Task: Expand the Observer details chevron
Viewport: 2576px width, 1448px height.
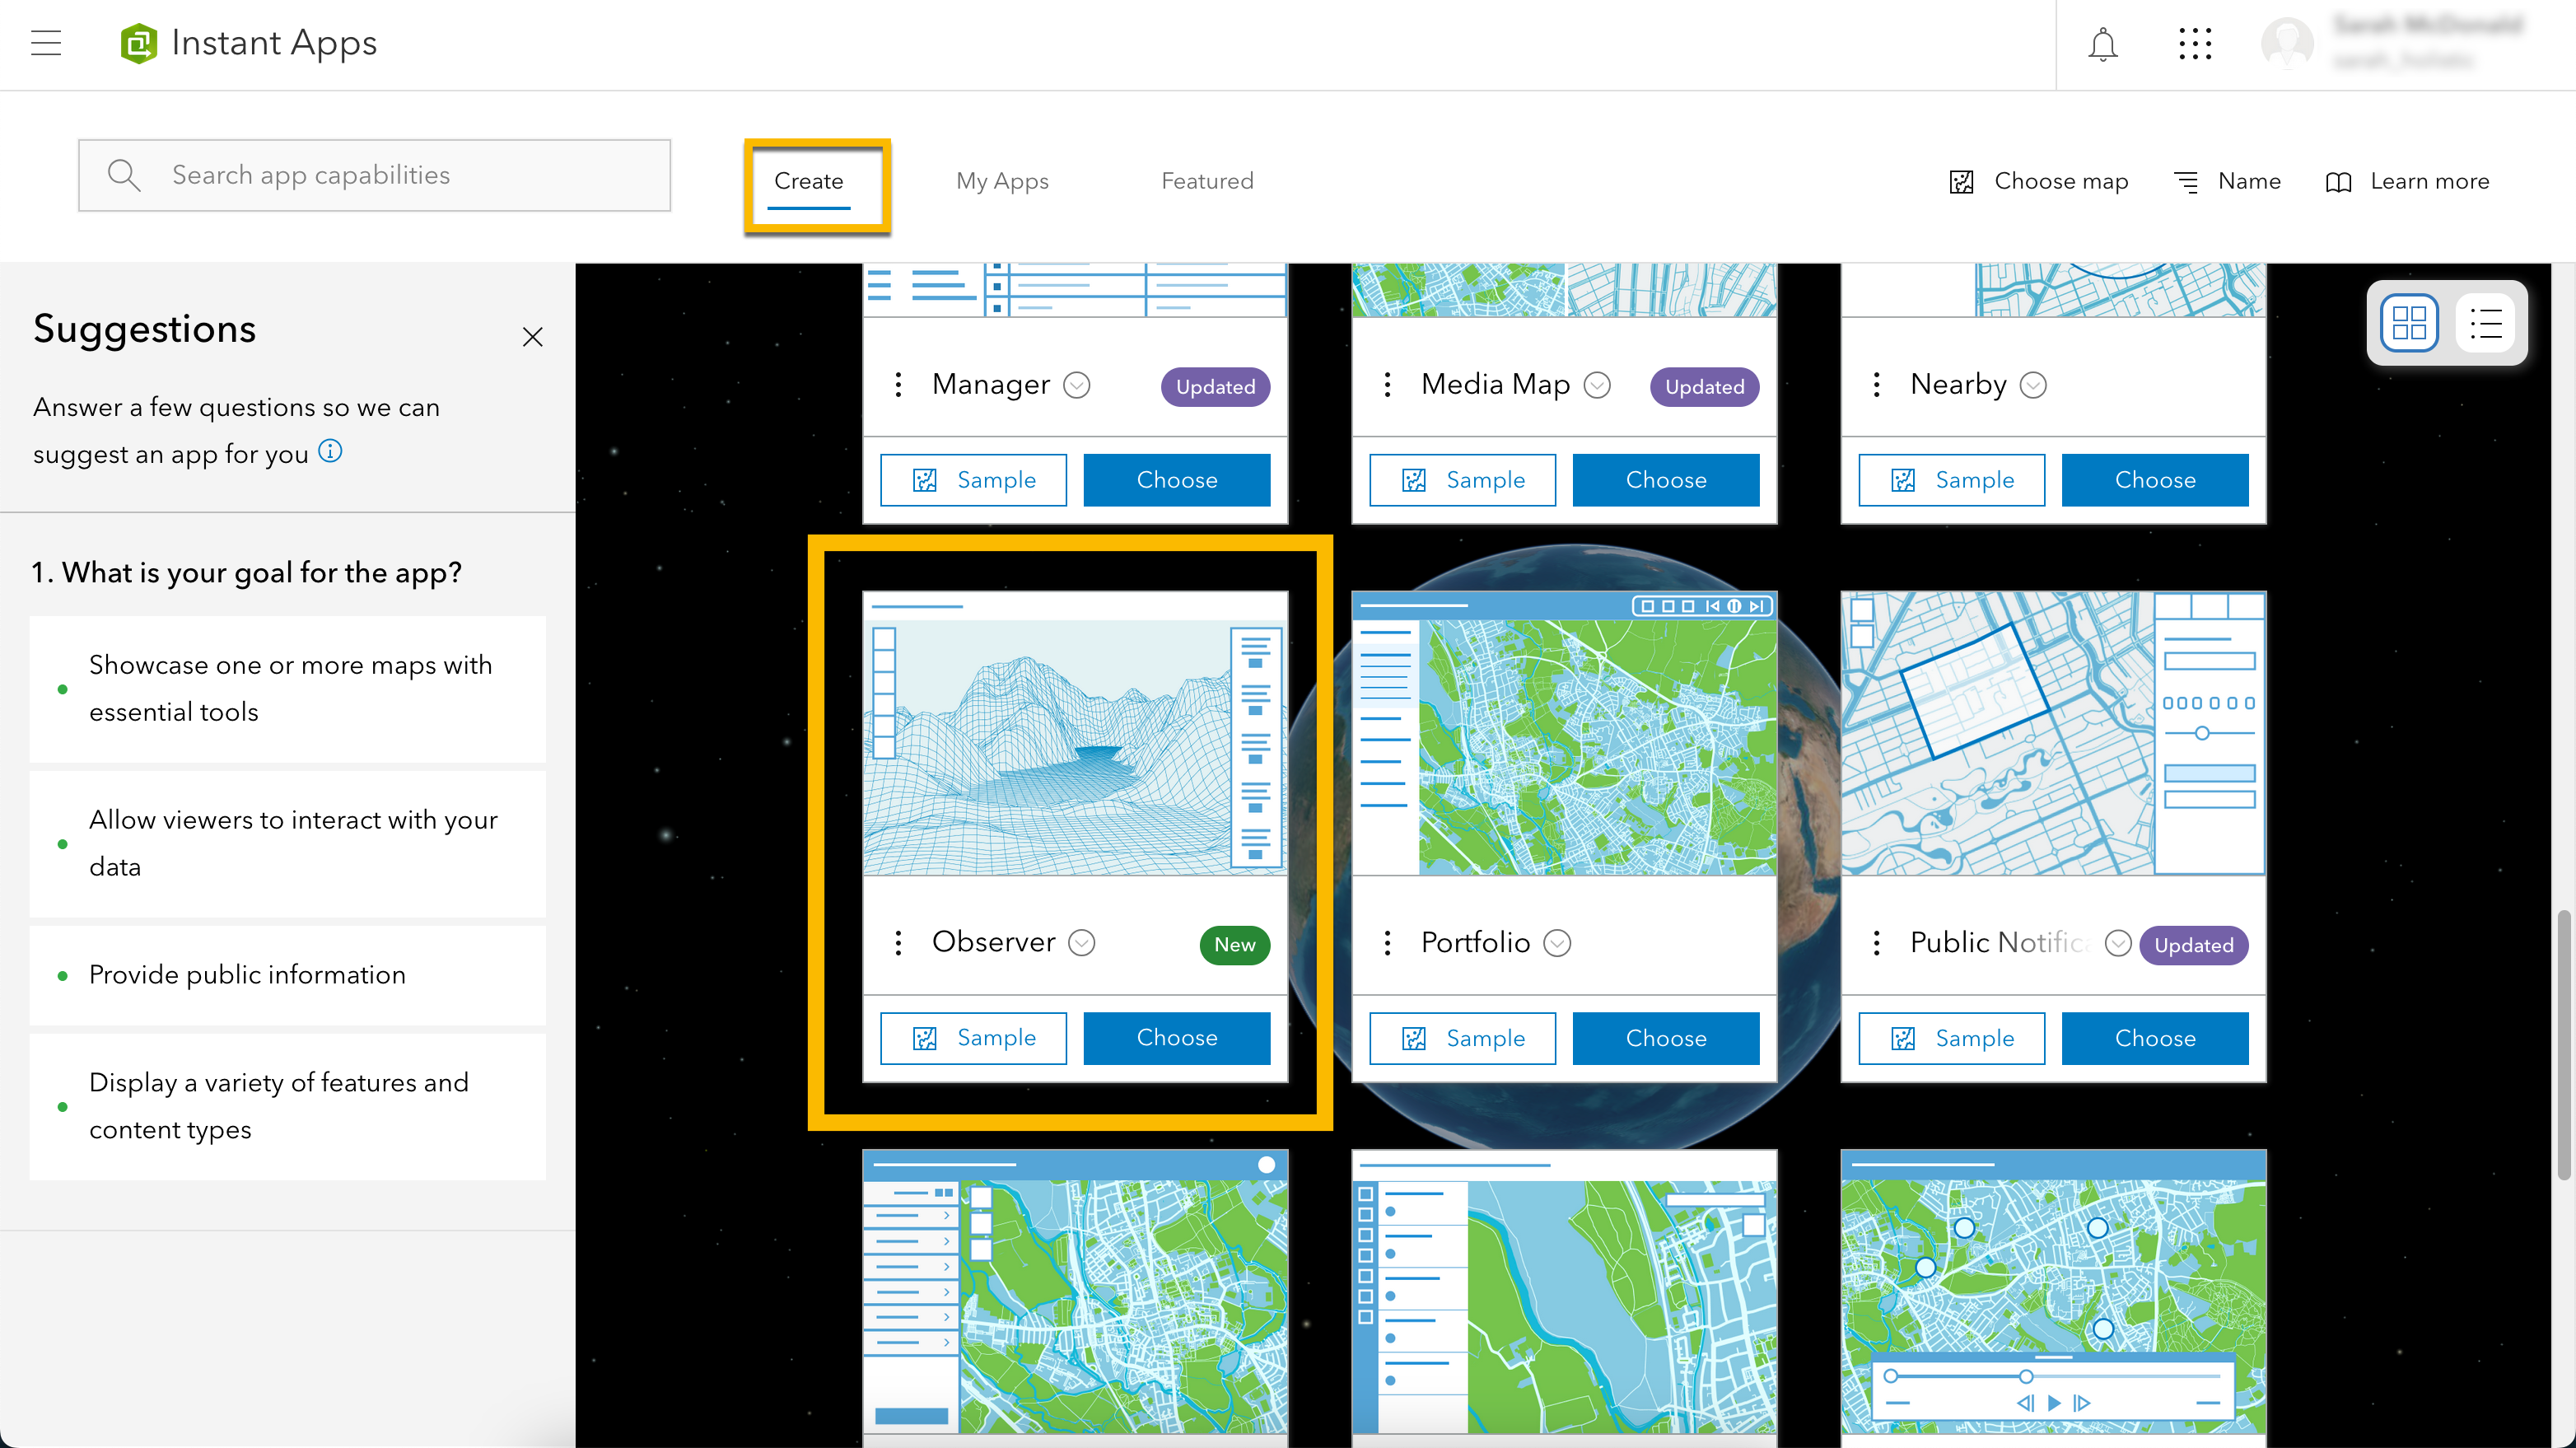Action: coord(1082,943)
